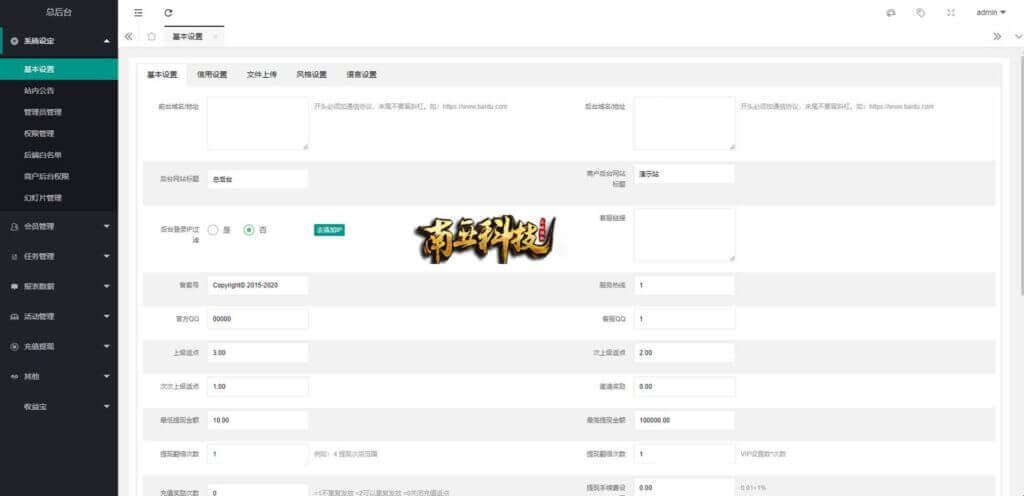This screenshot has width=1024, height=496.
Task: Open the admin user dropdown
Action: (x=990, y=12)
